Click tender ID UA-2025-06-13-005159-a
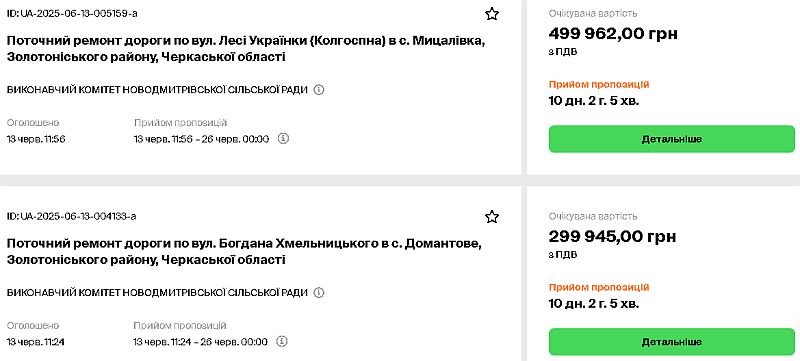Viewport: 800px width, 361px height. (72, 14)
